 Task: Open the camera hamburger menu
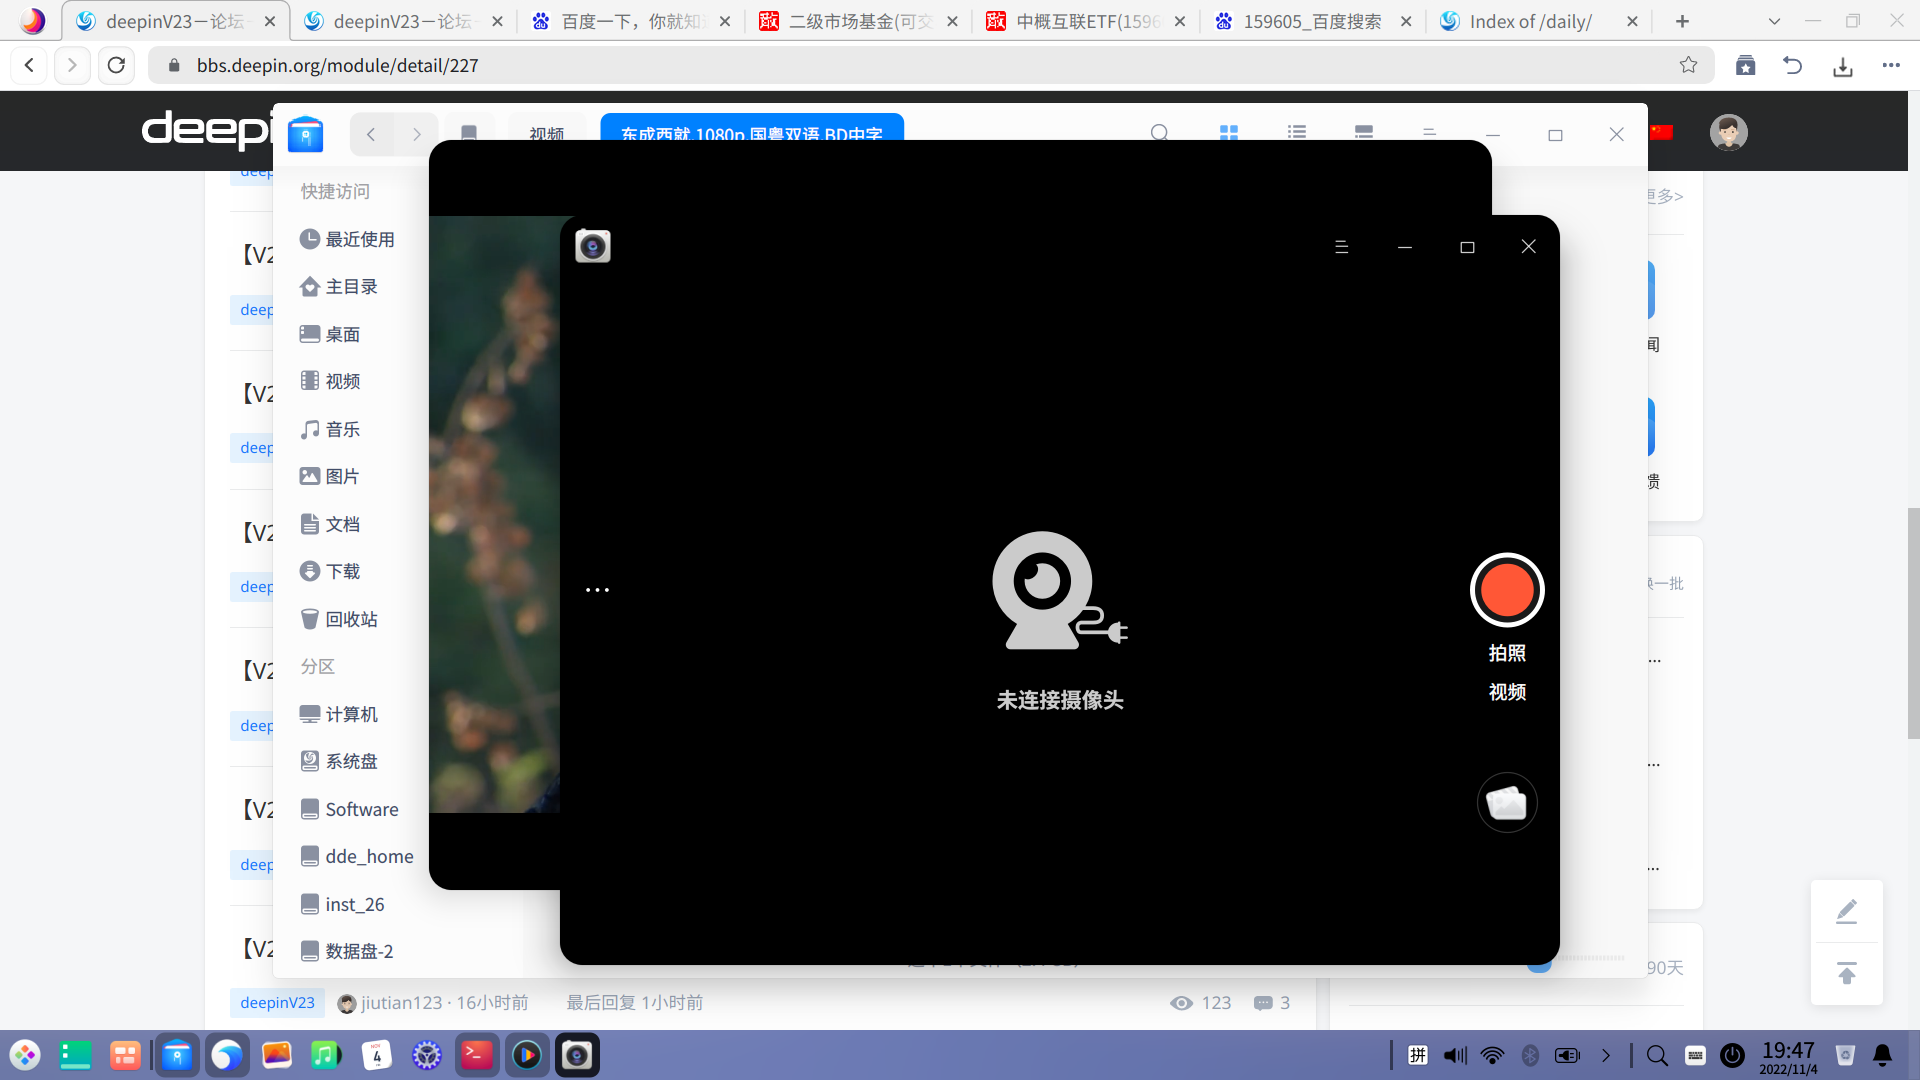[x=1341, y=247]
